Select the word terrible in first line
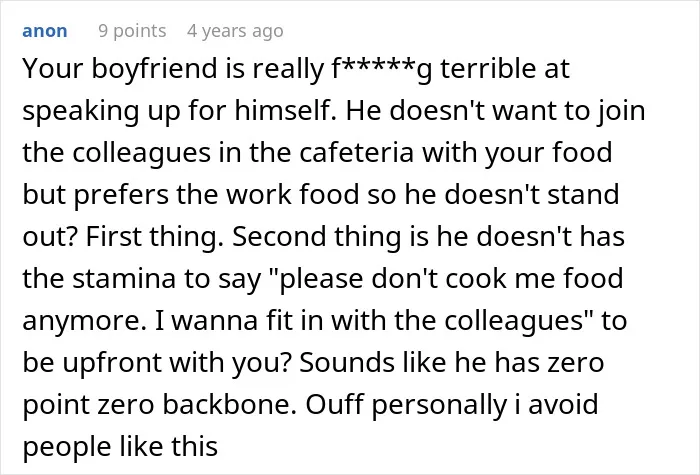The image size is (700, 475). point(488,68)
